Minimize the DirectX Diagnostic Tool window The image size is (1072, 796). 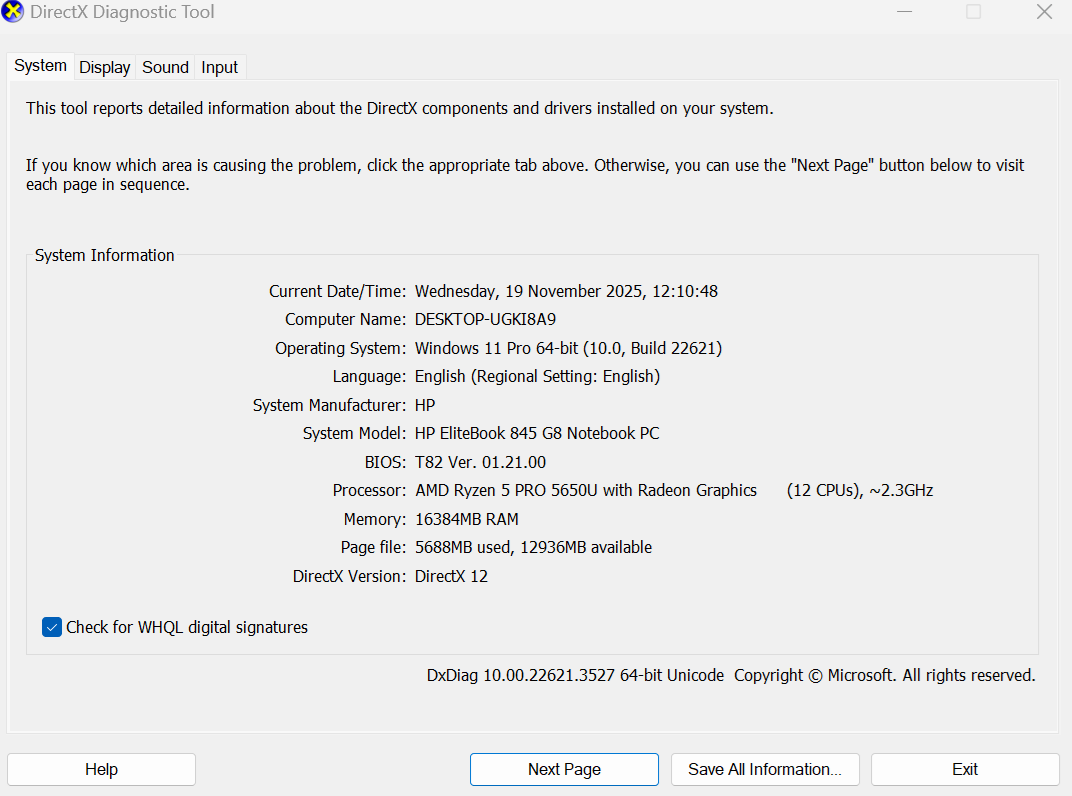tap(903, 13)
